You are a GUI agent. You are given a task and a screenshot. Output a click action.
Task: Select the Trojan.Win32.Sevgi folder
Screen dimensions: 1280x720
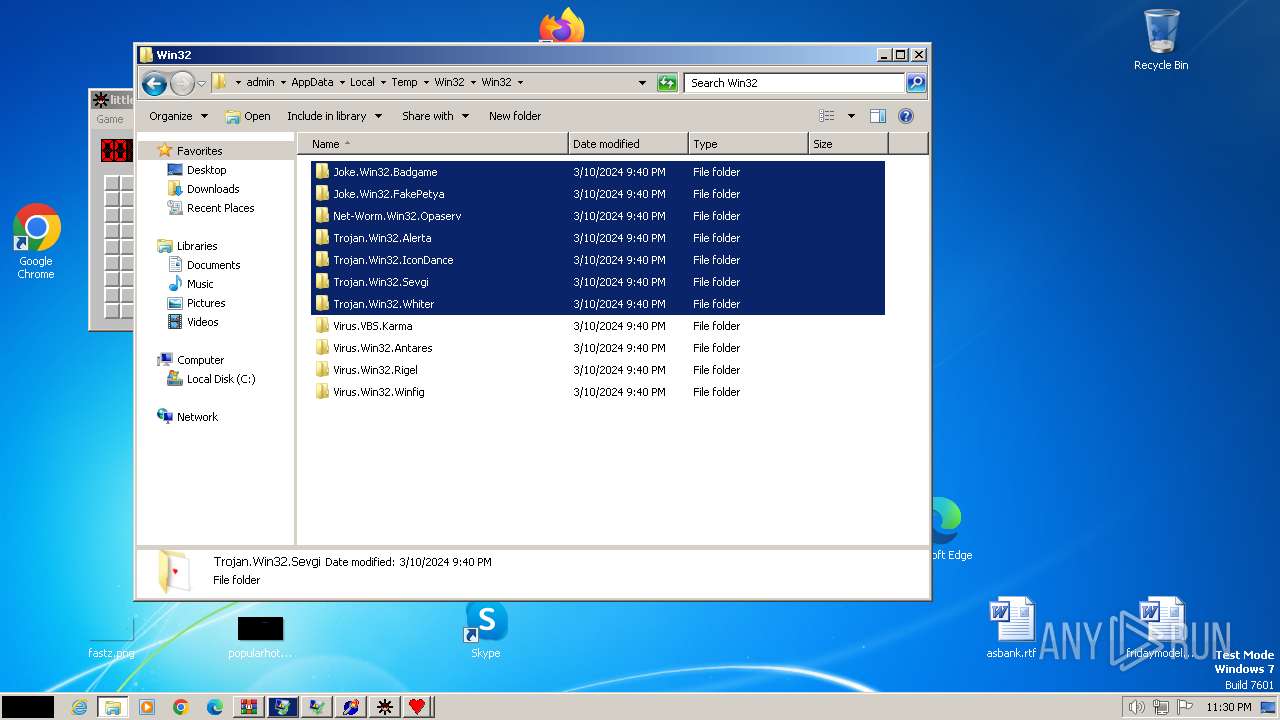pyautogui.click(x=598, y=282)
